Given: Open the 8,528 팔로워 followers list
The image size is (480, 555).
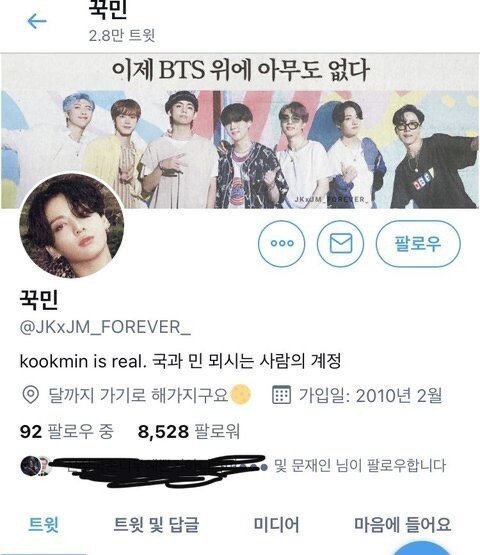Looking at the screenshot, I should [189, 431].
